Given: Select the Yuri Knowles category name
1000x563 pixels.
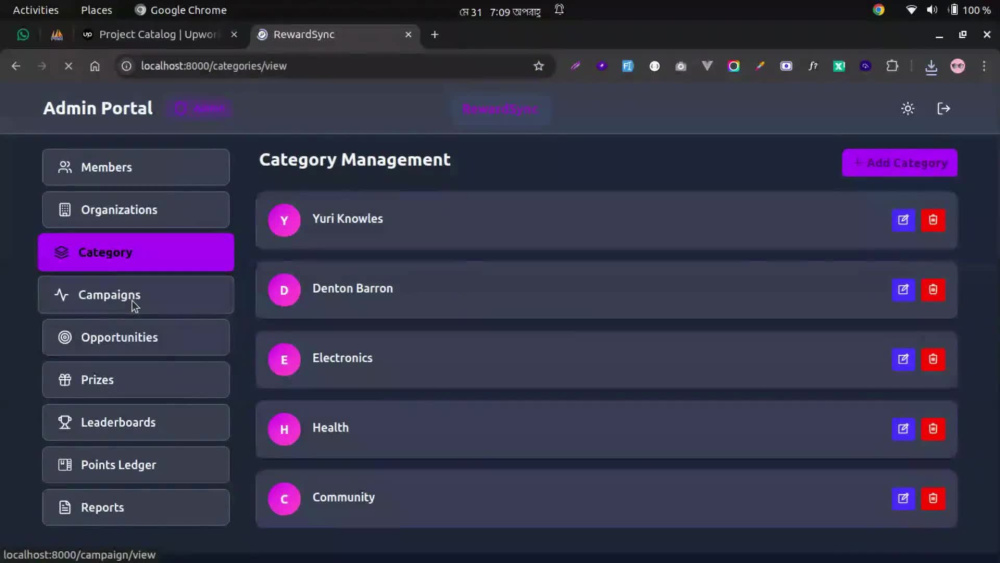Looking at the screenshot, I should pos(348,218).
